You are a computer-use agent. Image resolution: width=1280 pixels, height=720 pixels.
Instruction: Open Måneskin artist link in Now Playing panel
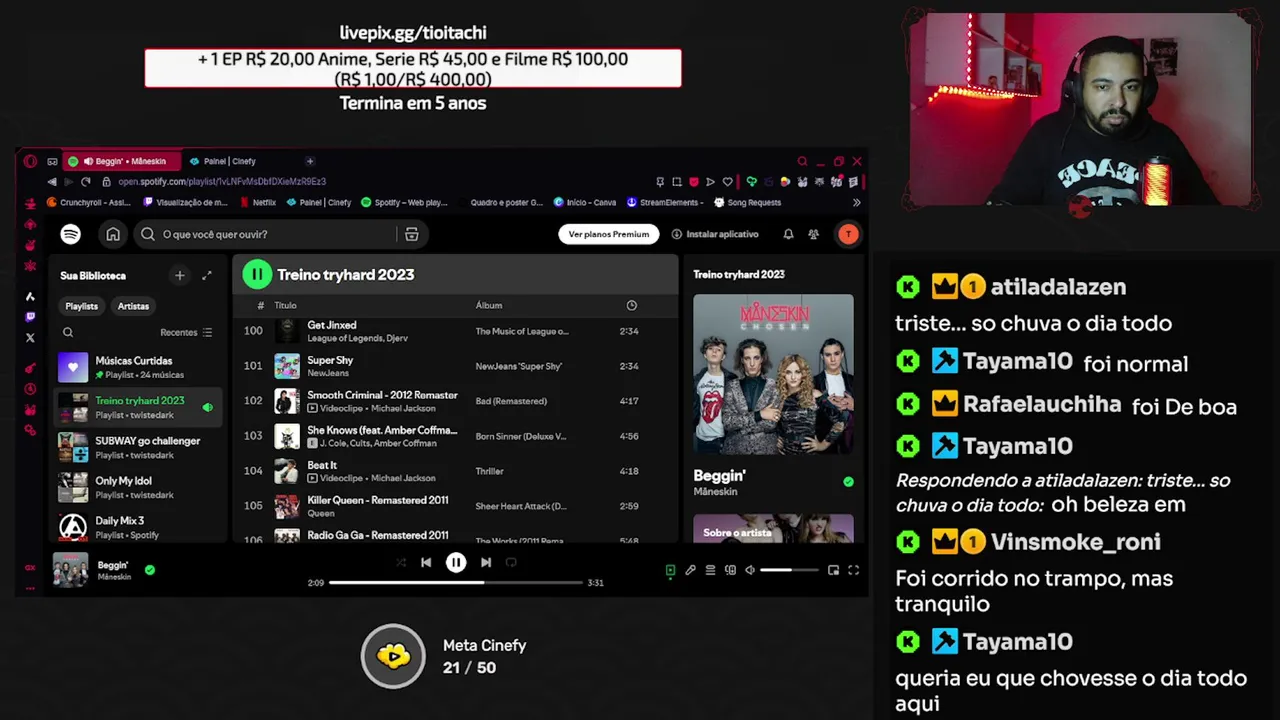click(713, 492)
